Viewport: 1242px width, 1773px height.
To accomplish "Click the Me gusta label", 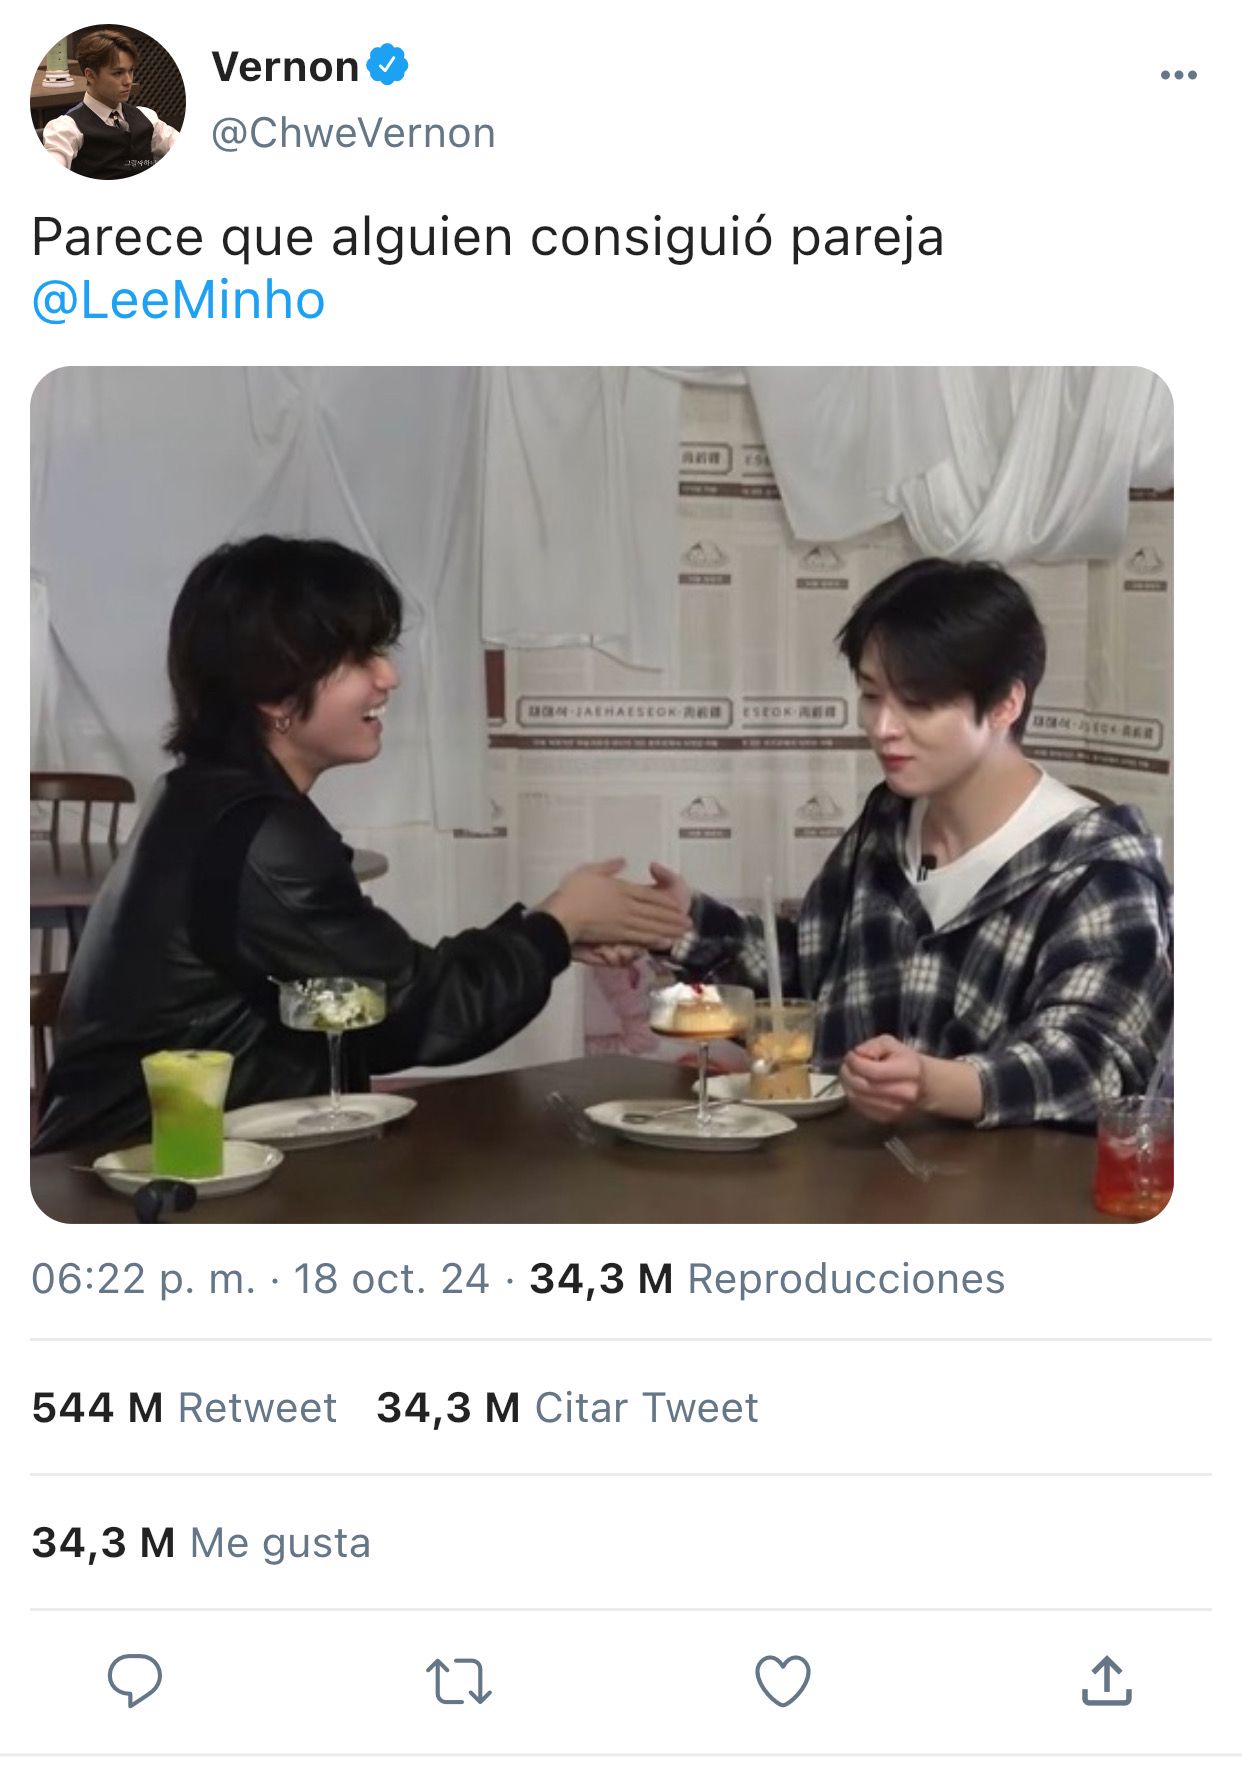I will pyautogui.click(x=280, y=1543).
